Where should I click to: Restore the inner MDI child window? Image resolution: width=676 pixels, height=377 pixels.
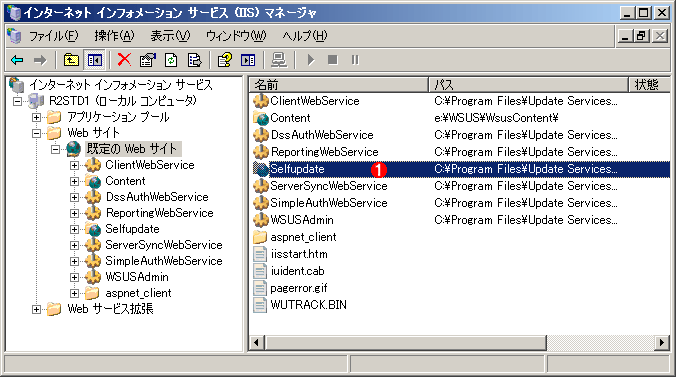point(641,36)
